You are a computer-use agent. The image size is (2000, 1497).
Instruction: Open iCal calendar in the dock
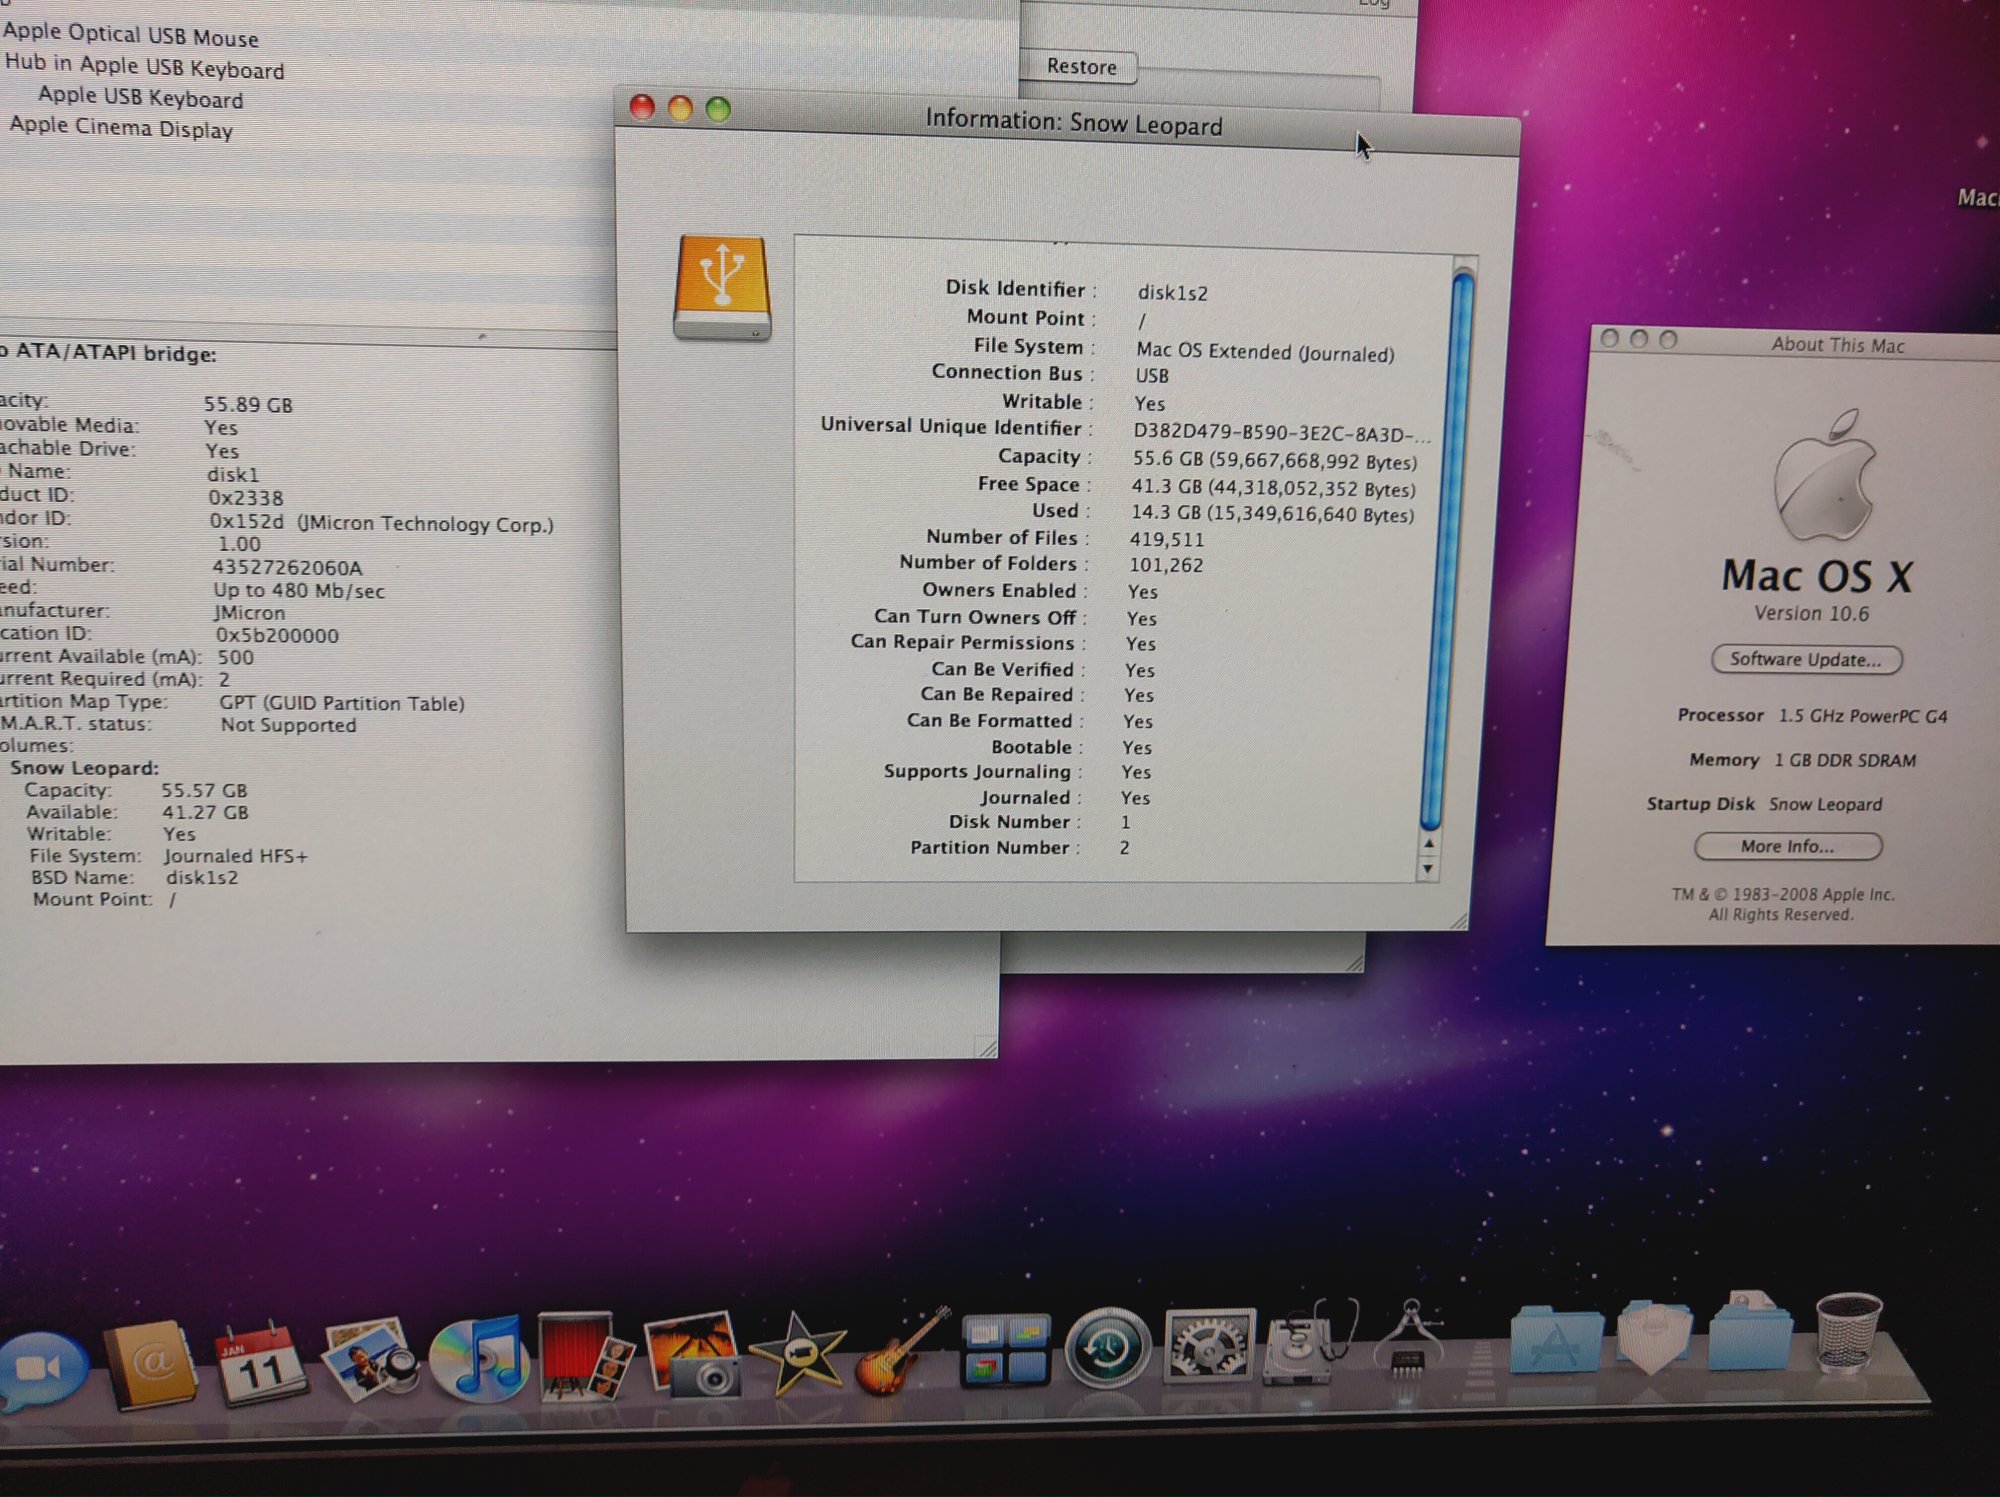tap(260, 1364)
